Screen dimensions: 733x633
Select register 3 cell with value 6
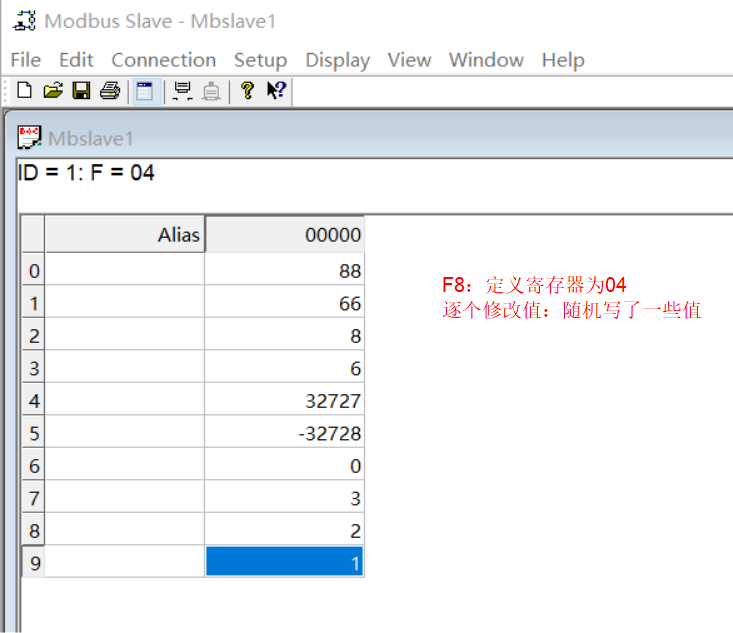(285, 367)
